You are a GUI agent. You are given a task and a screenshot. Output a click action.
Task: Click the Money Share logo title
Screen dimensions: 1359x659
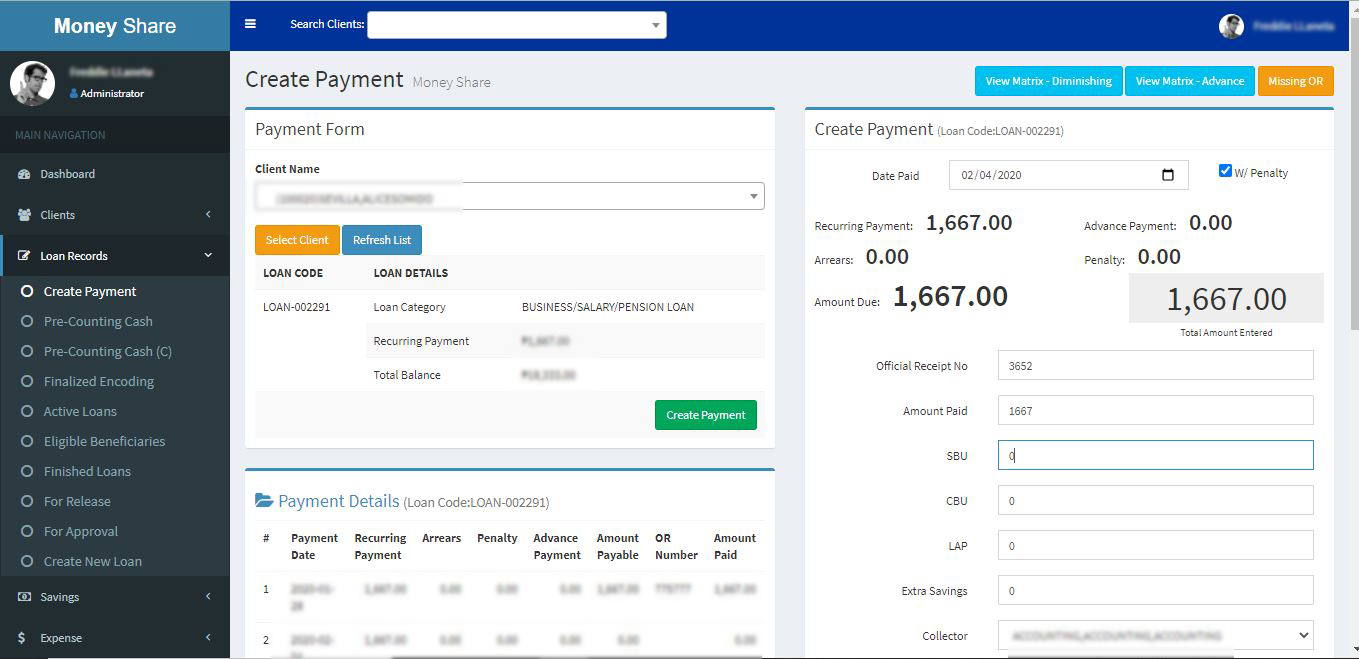(115, 26)
